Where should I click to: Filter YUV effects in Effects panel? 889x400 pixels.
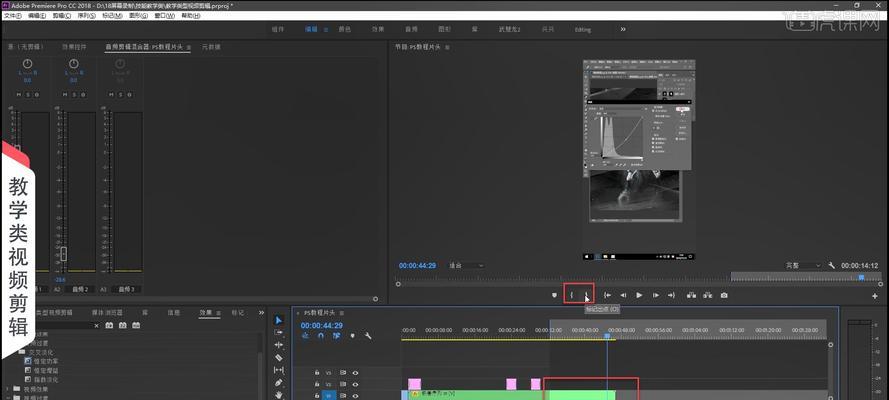pos(136,325)
